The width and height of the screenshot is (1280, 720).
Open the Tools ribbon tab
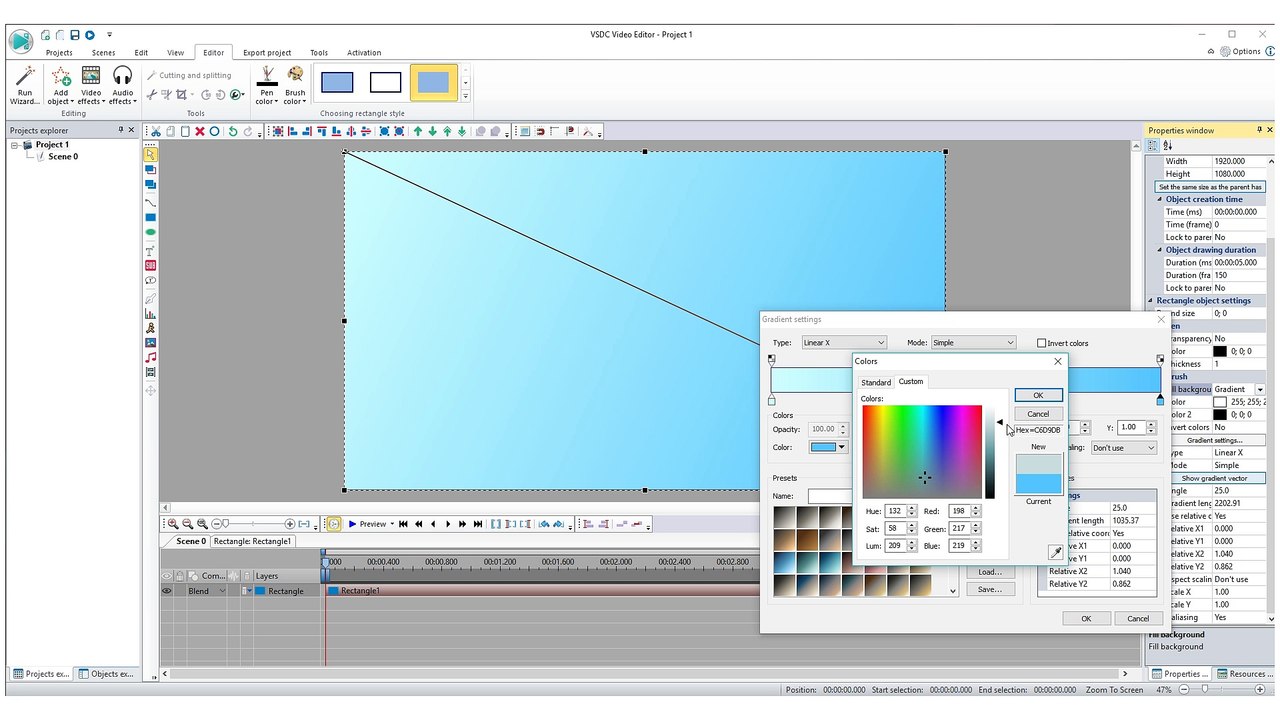(319, 53)
